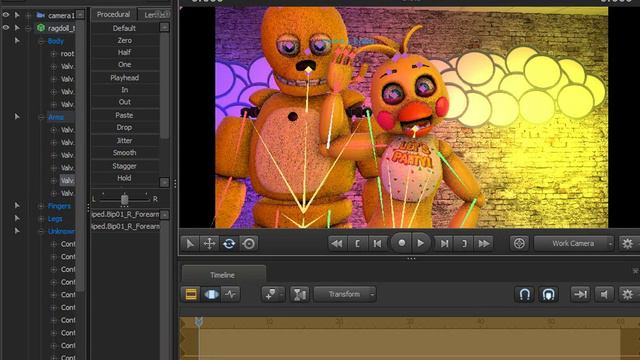640x360 pixels.
Task: Toggle the arrow beside camera1
Action: pyautogui.click(x=17, y=15)
